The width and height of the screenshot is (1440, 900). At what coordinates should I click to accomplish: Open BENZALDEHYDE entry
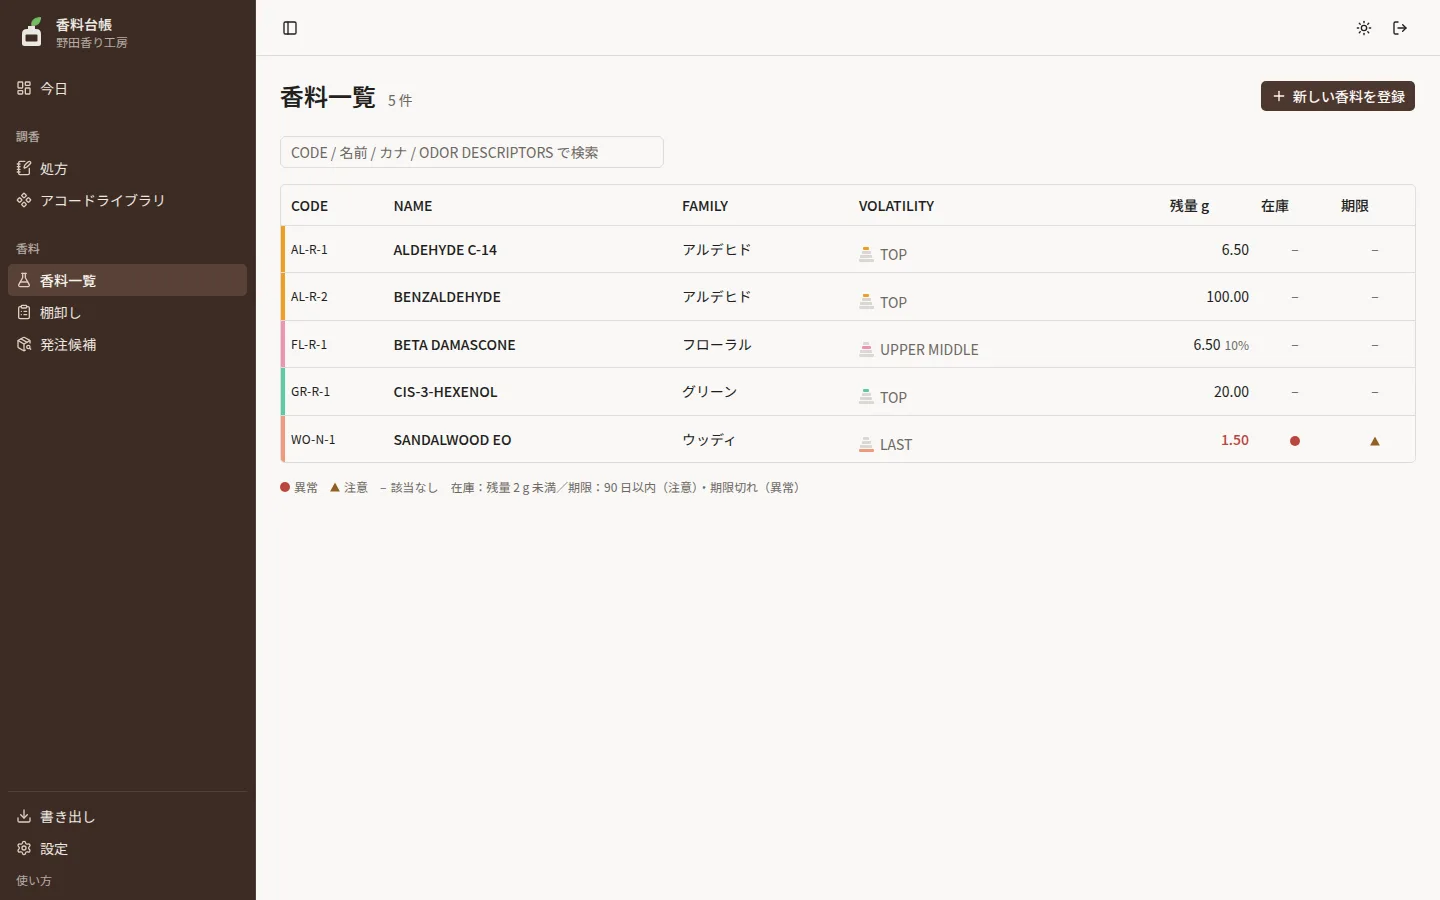pyautogui.click(x=447, y=297)
